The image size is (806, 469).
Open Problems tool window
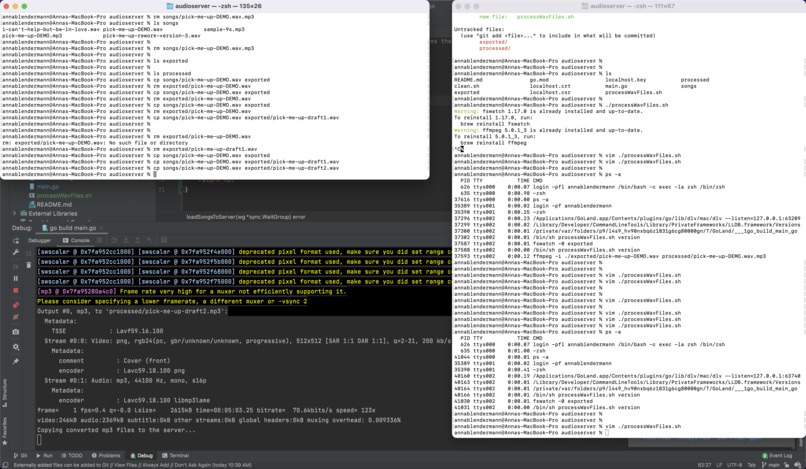click(x=106, y=456)
